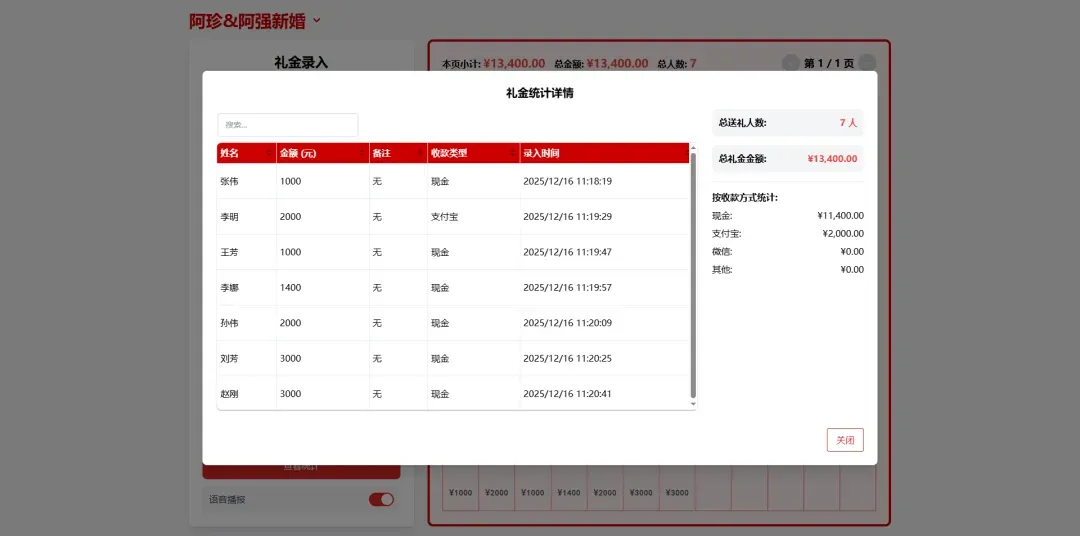Click amount 2000 in 孙伟's row

[x=323, y=323]
